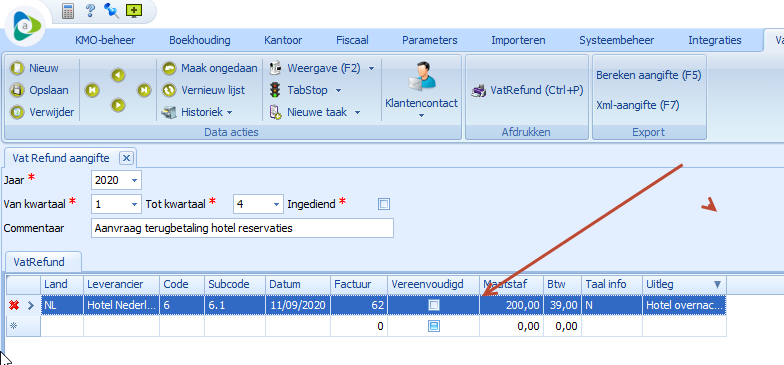Expand the Klantencontact dropdown arrow
This screenshot has height=365, width=784.
421,116
